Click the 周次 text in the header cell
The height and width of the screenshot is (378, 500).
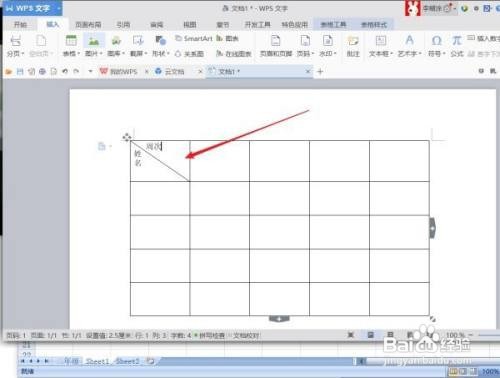point(154,146)
